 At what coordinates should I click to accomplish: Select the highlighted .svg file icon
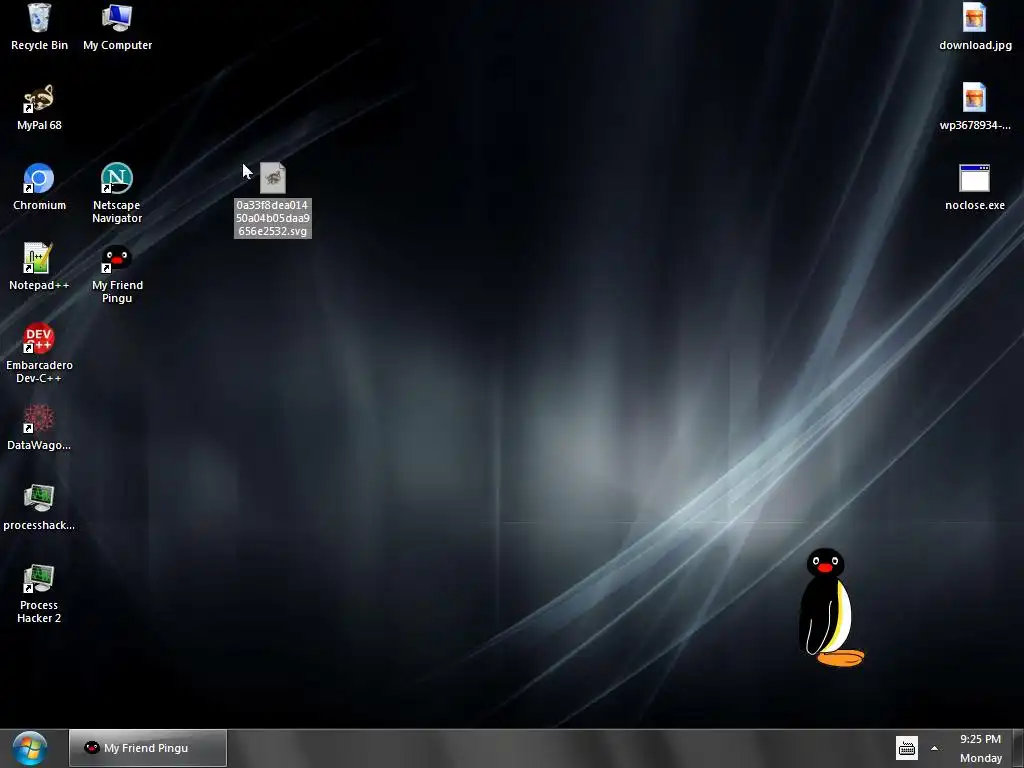[273, 178]
